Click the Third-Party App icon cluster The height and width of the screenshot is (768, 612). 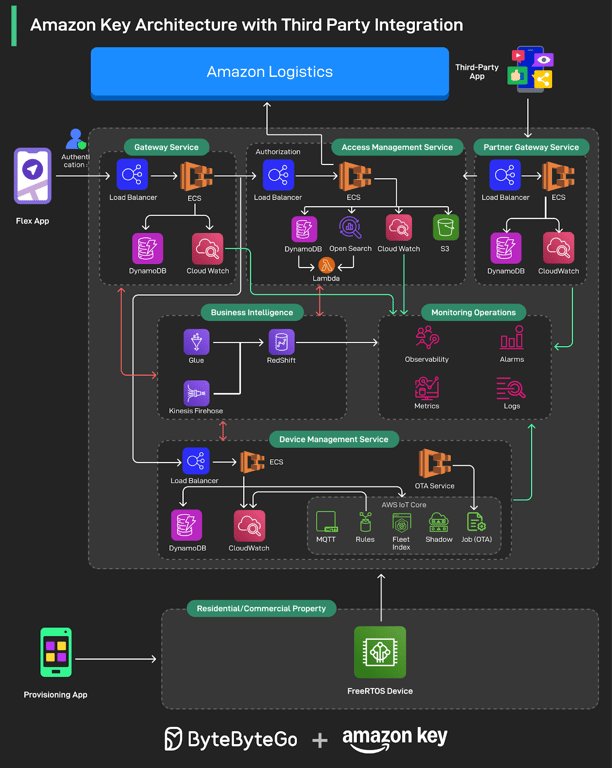pyautogui.click(x=530, y=70)
